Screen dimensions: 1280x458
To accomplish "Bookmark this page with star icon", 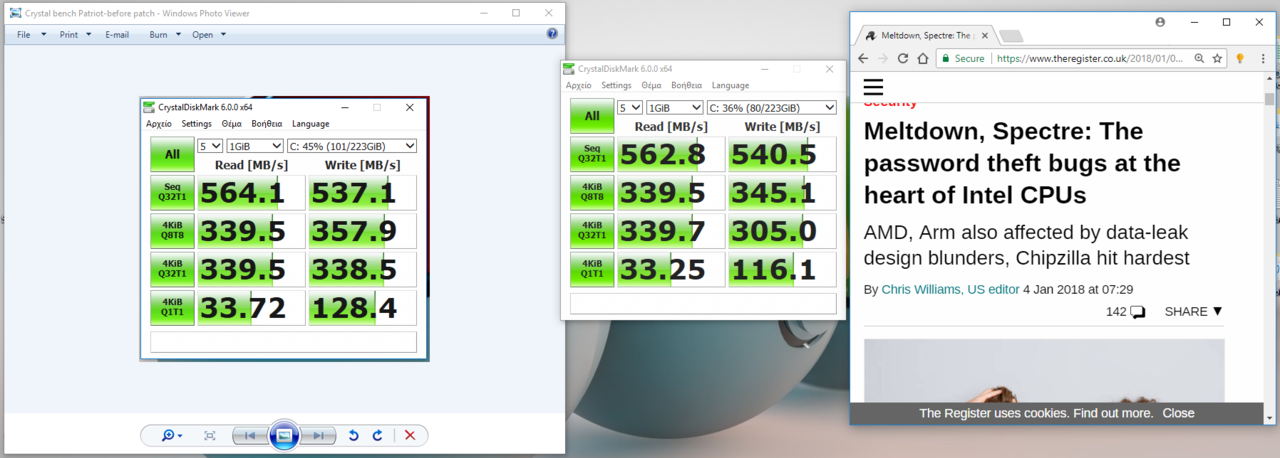I will click(1217, 59).
